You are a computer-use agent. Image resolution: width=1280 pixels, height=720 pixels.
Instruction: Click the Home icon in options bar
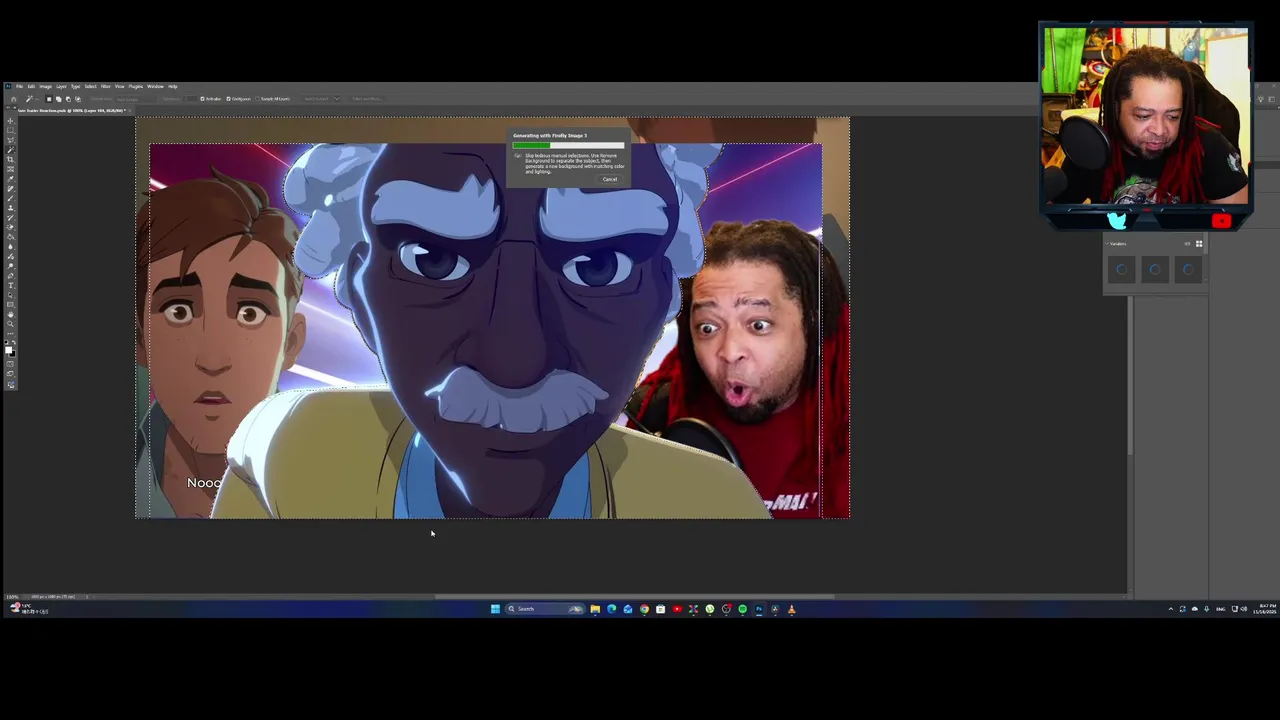click(13, 99)
